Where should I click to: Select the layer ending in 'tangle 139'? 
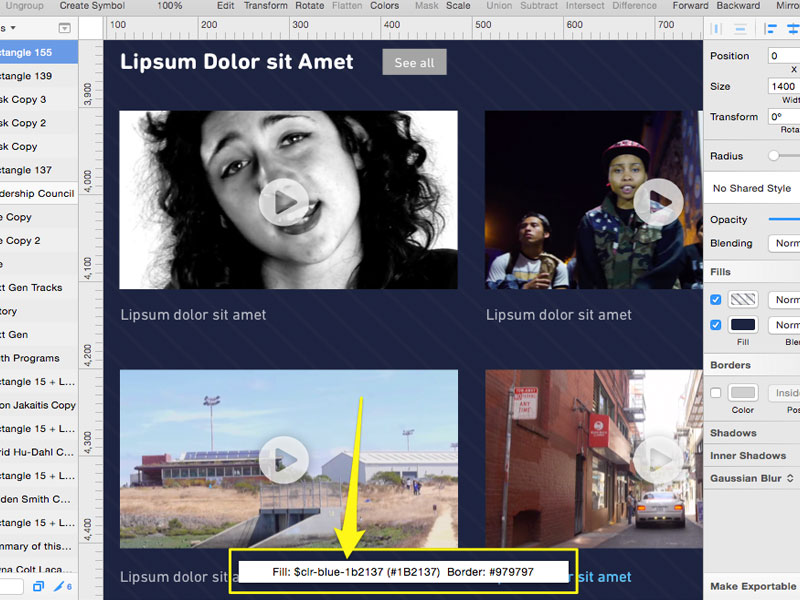39,76
